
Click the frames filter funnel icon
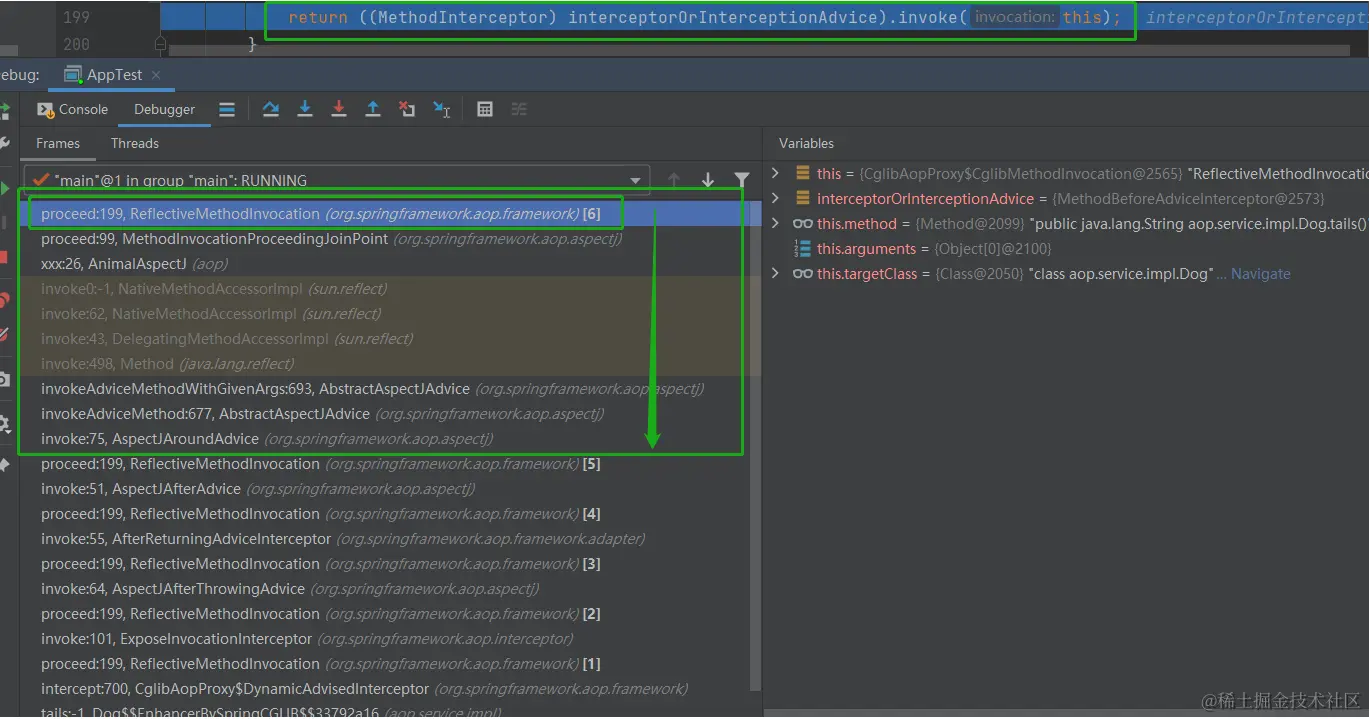[741, 180]
